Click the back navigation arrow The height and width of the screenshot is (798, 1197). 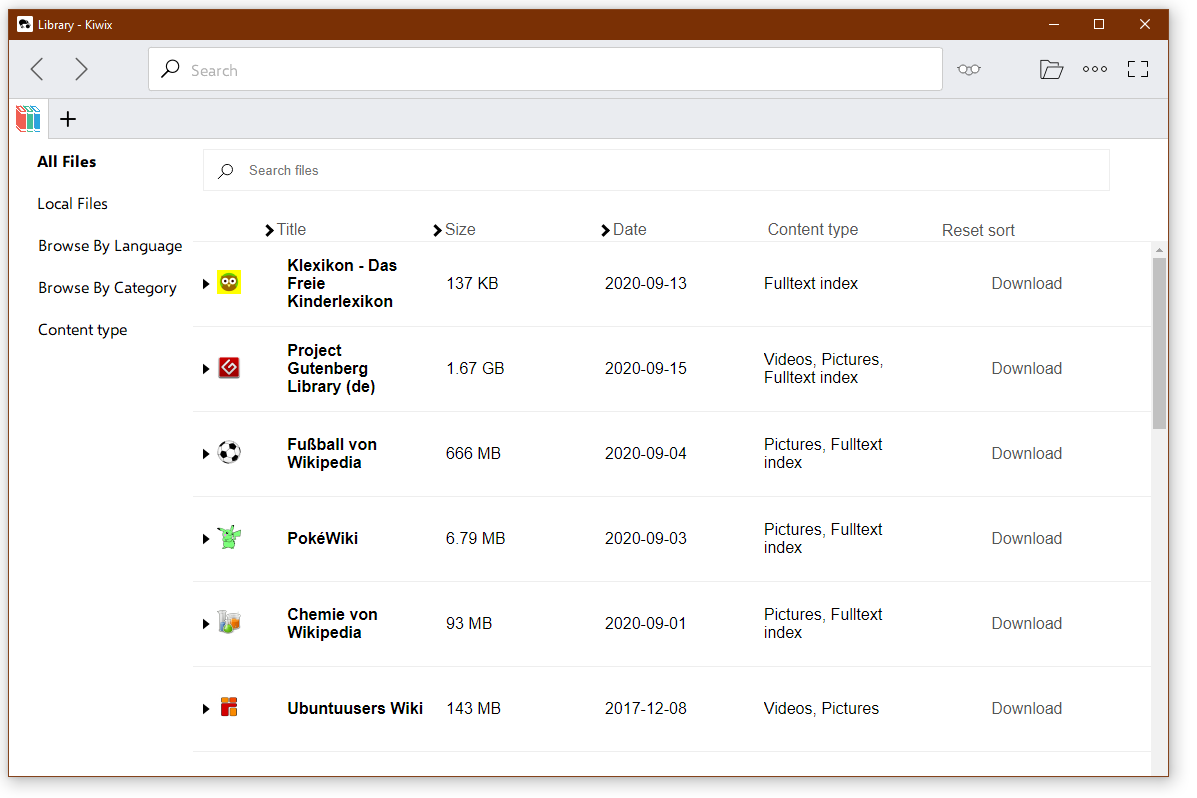37,69
